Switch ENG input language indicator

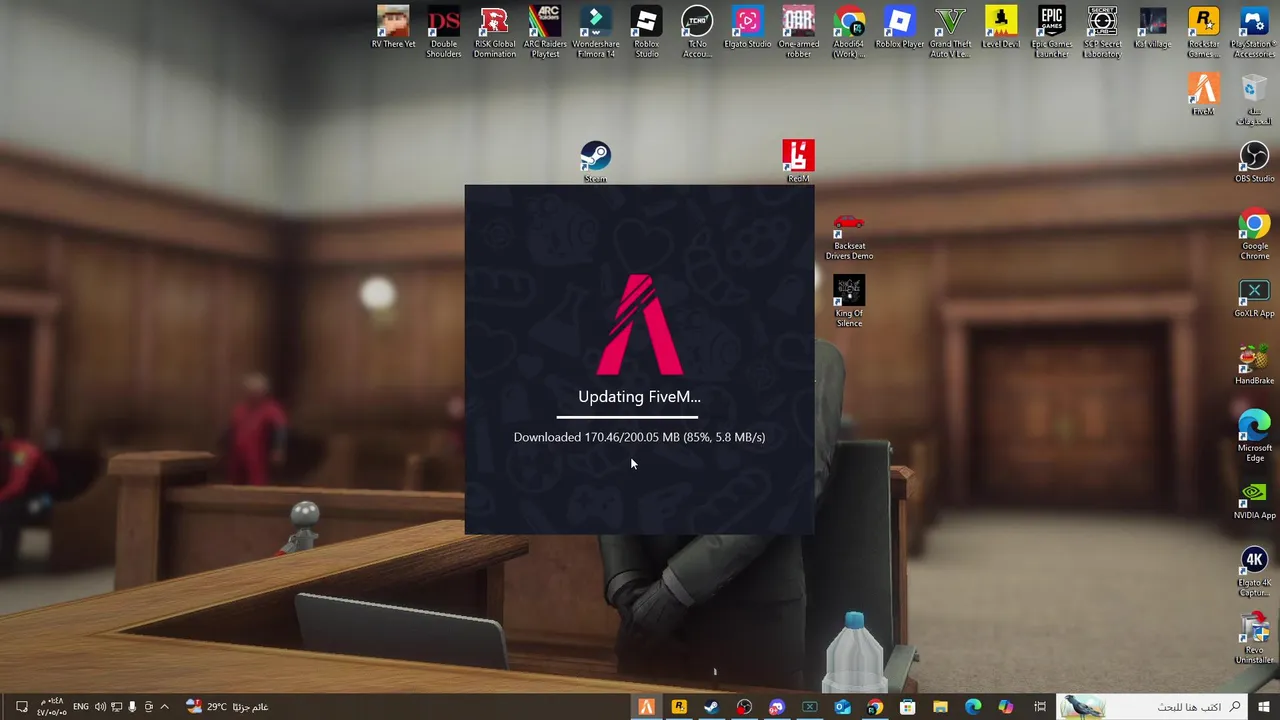(x=81, y=707)
